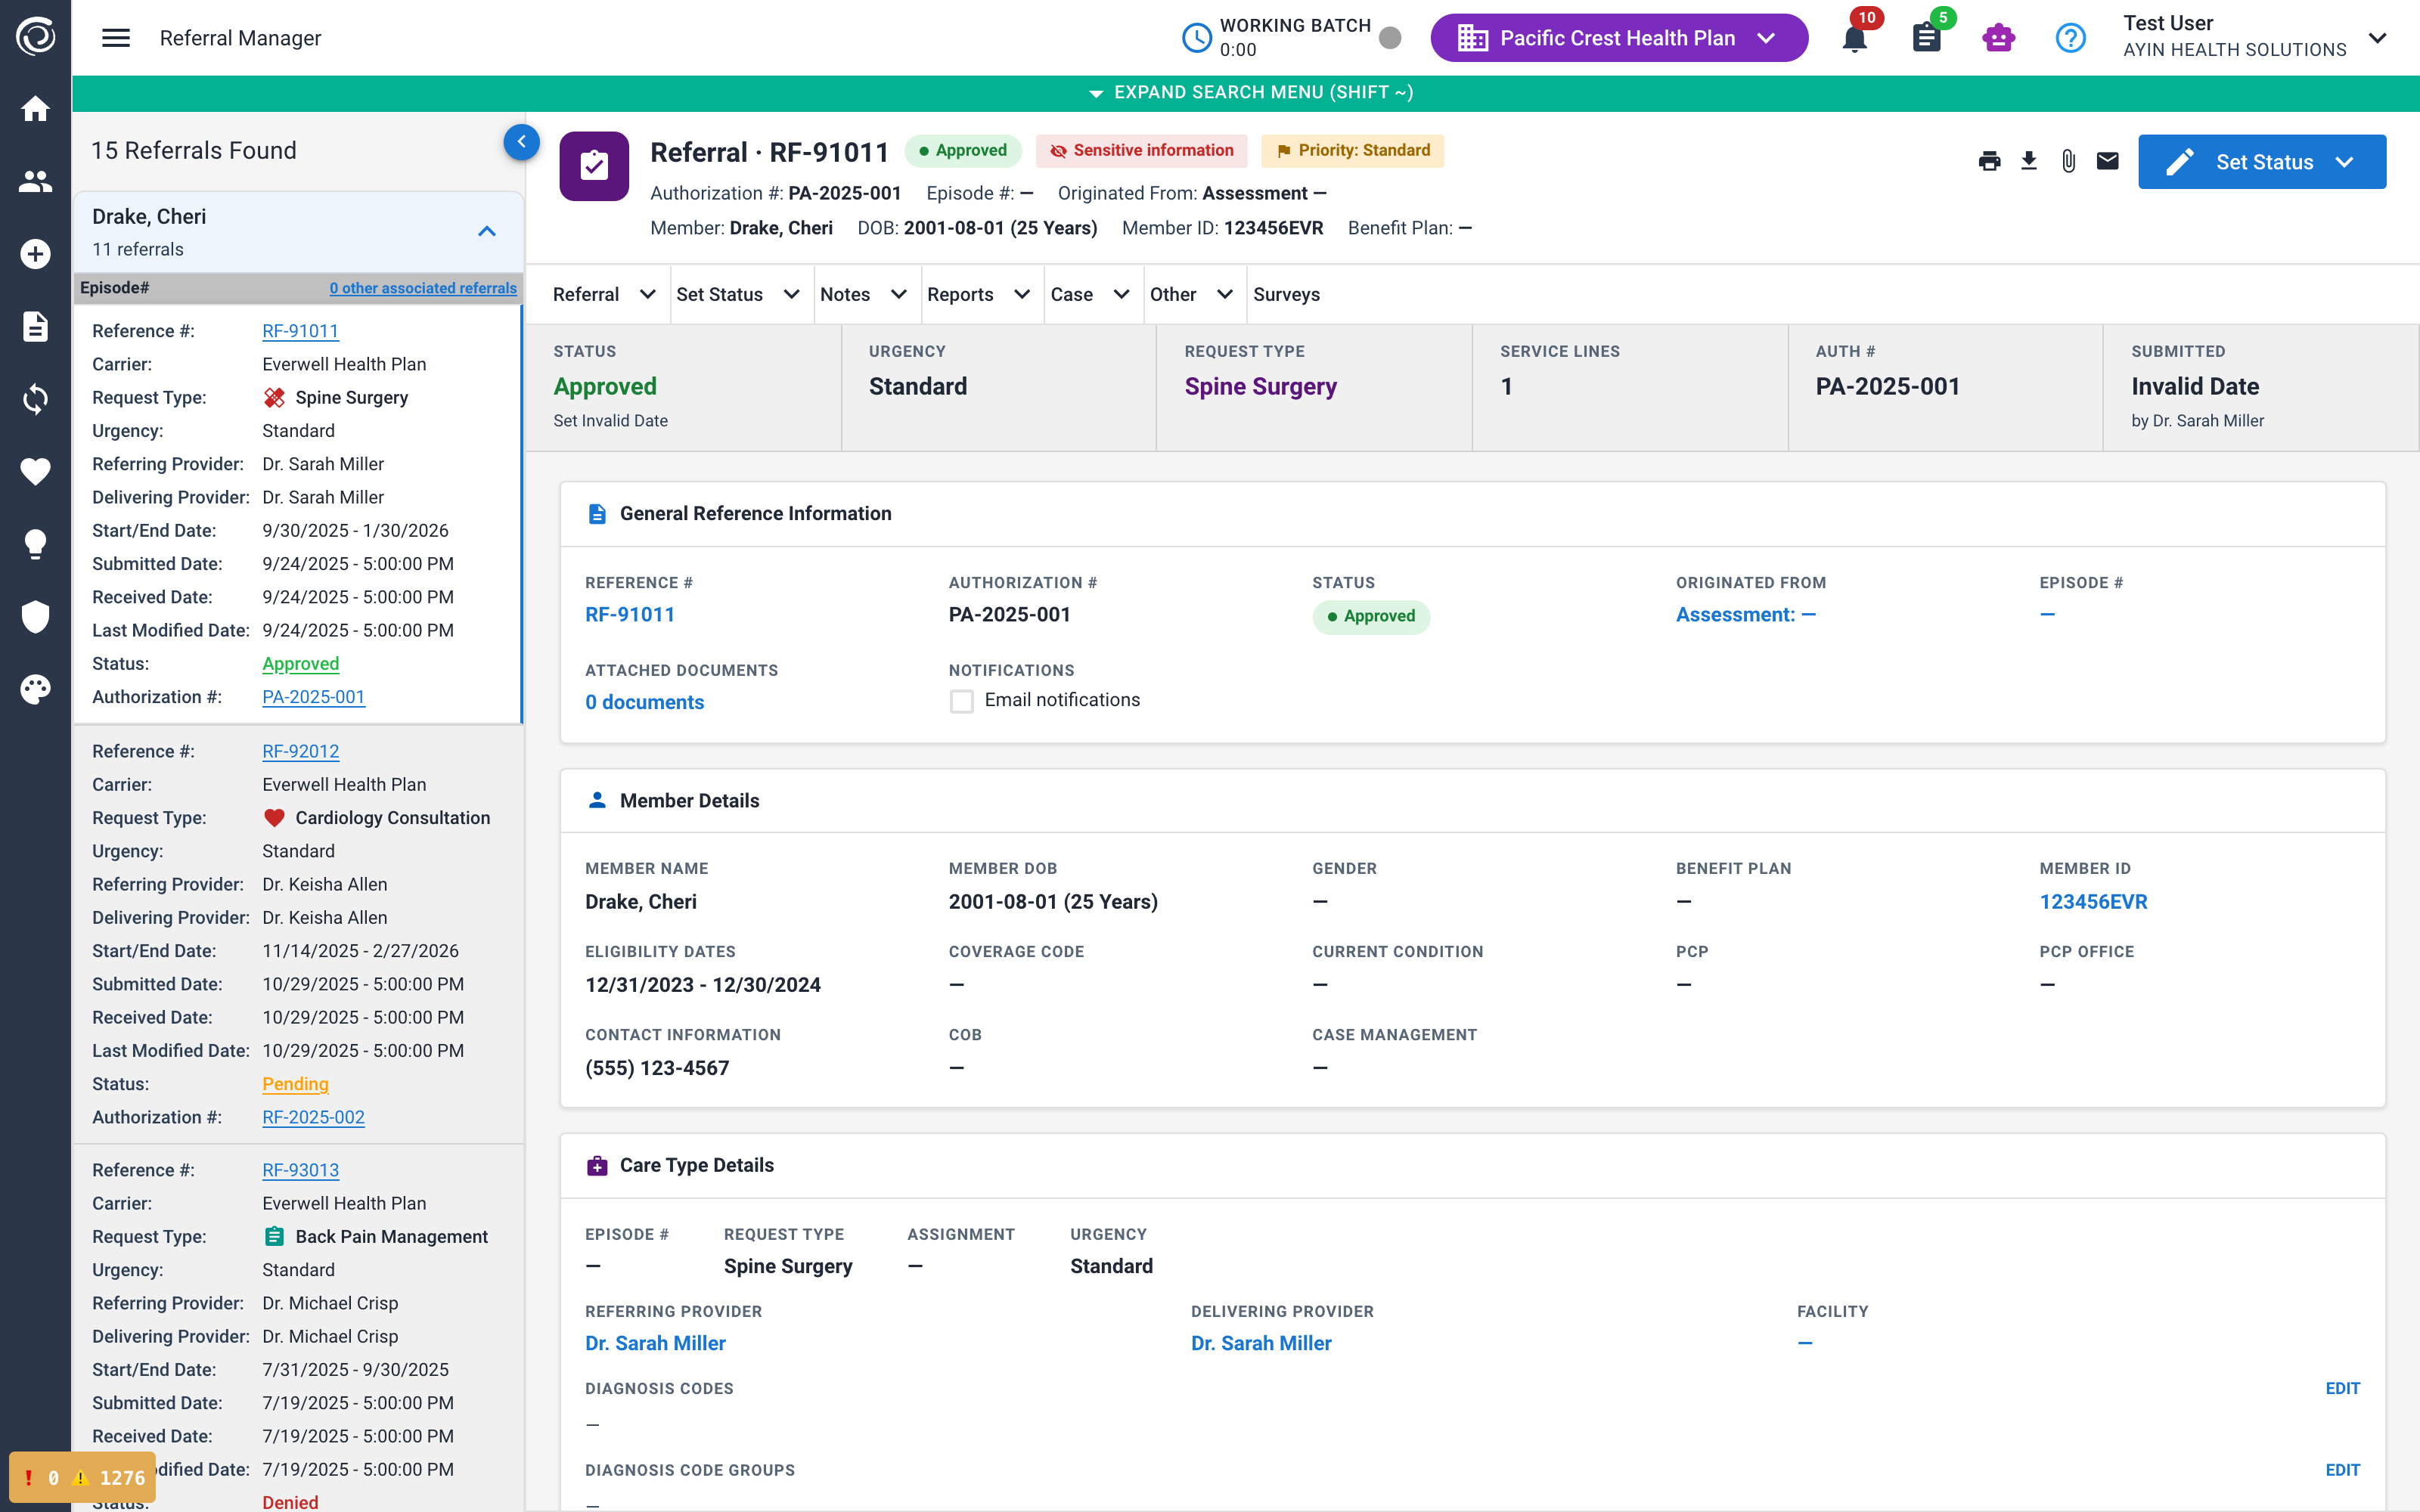Screen dimensions: 2420x1512
Task: Click the lightbulb sidebar icon
Action: click(x=35, y=544)
